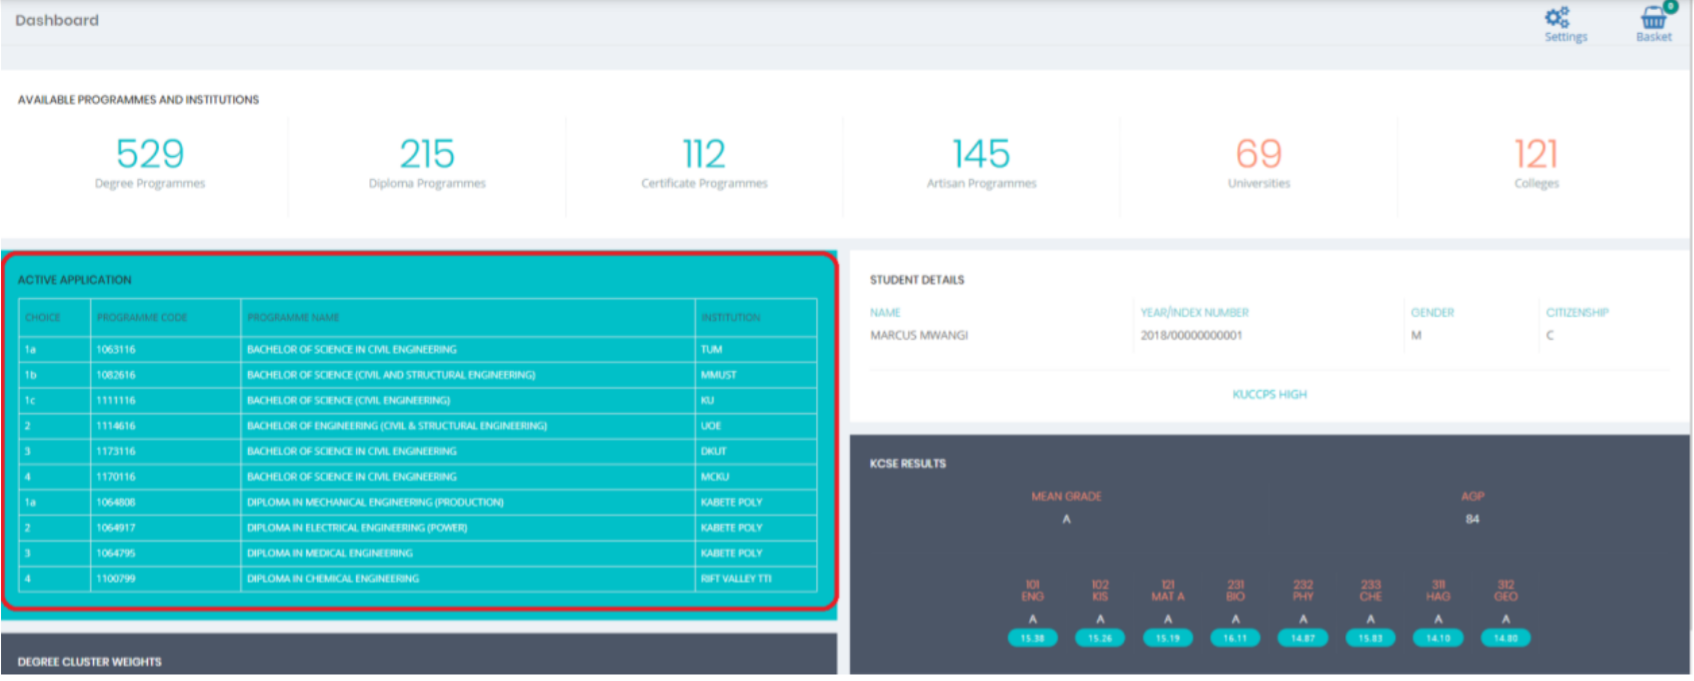Click the ENG subject score badge
Image resolution: width=1694 pixels, height=681 pixels.
[x=1032, y=638]
